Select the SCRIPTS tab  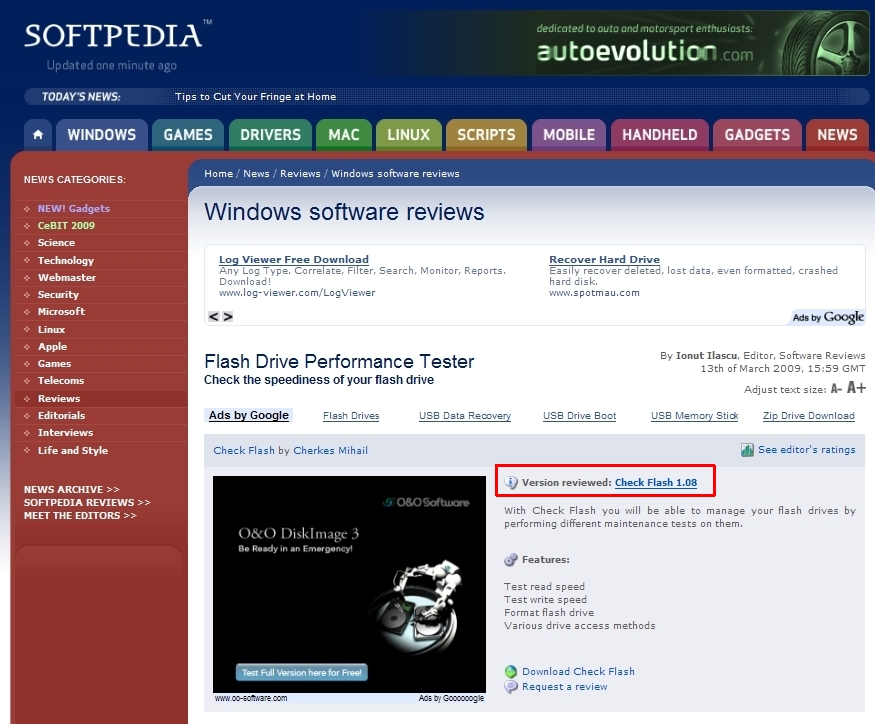click(486, 135)
